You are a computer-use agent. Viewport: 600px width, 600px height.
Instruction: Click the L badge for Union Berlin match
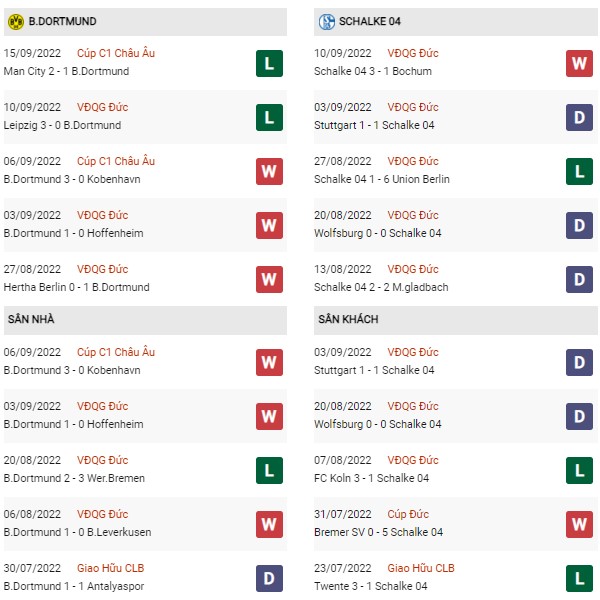[579, 171]
